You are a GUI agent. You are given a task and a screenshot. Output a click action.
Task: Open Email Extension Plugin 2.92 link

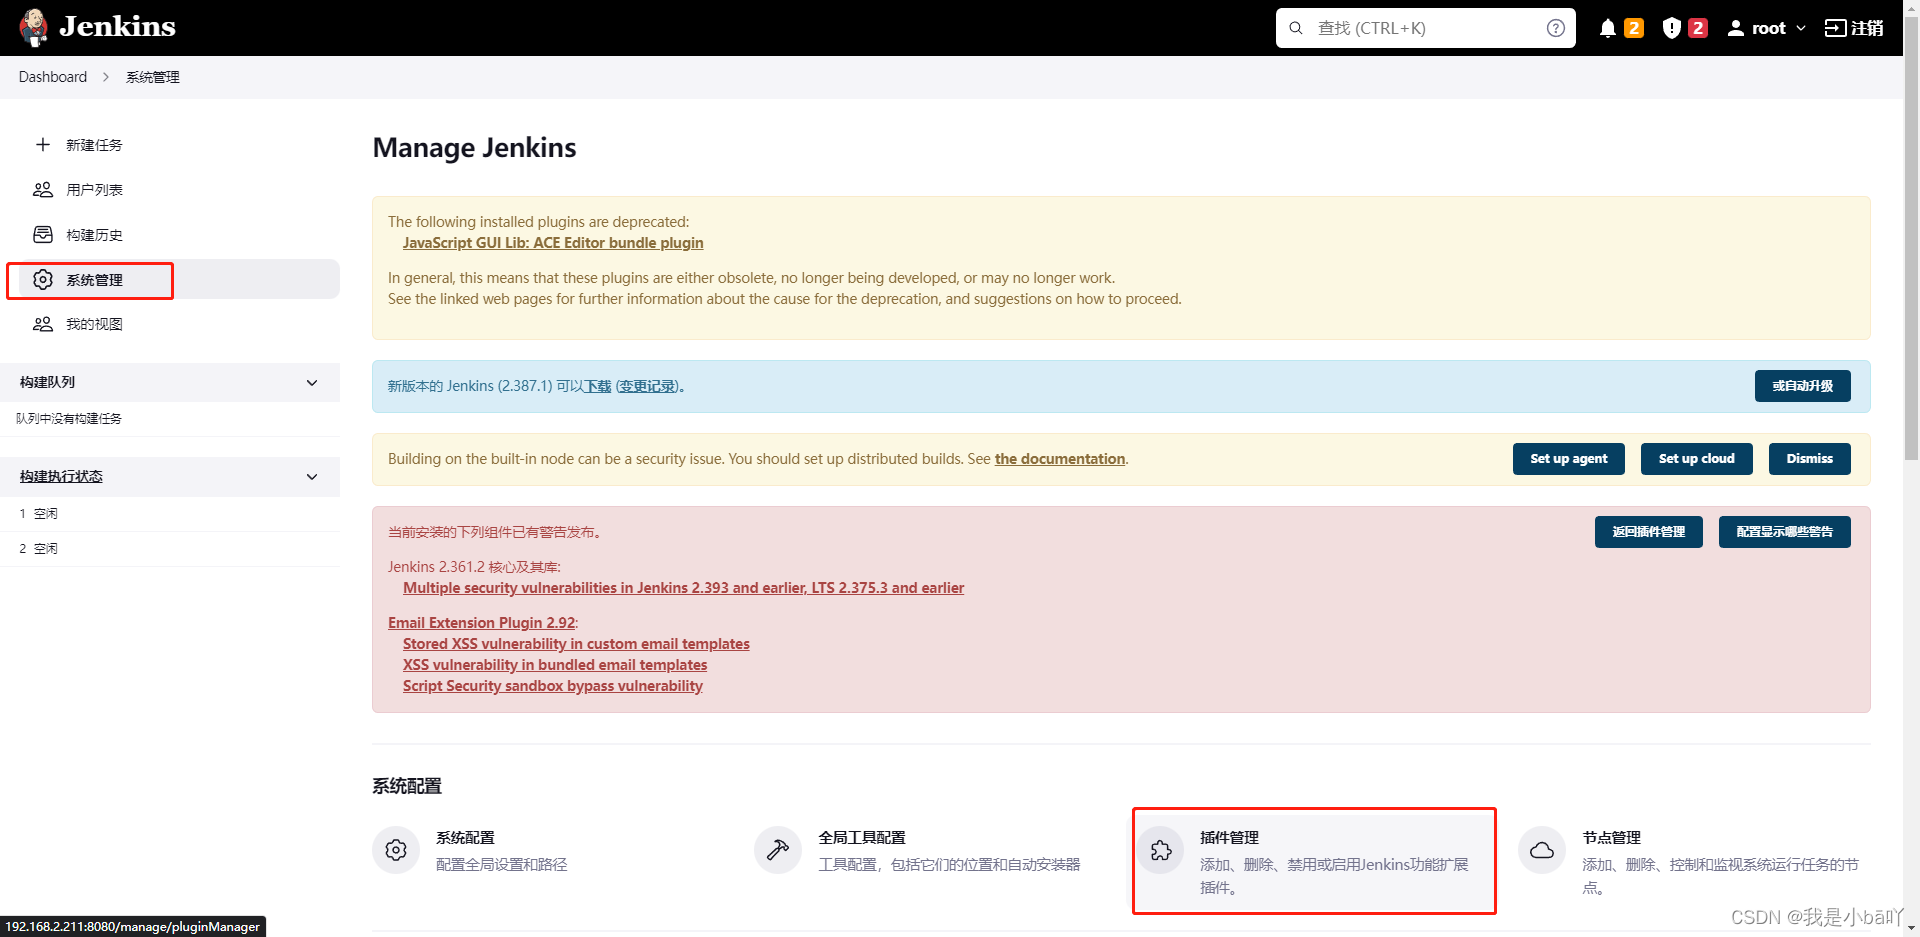click(482, 623)
